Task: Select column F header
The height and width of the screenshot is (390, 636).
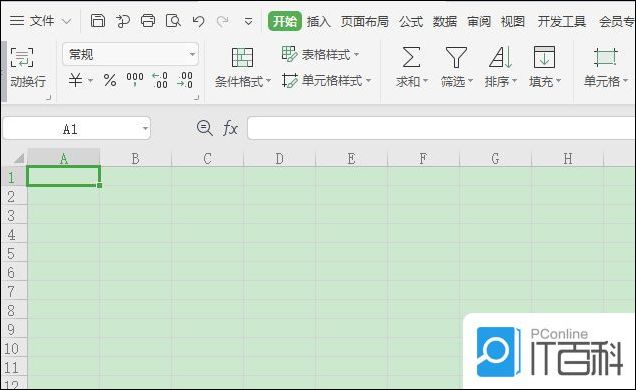Action: (423, 158)
